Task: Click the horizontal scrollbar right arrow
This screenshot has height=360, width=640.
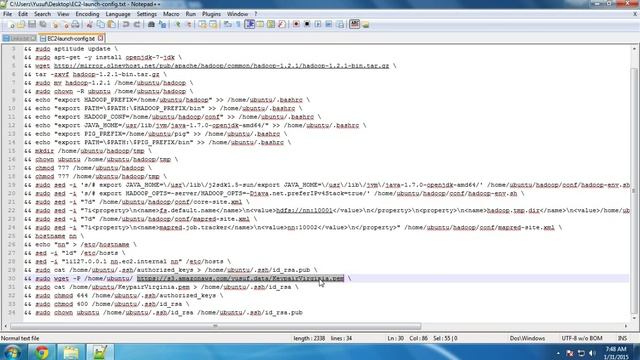Action: (626, 326)
